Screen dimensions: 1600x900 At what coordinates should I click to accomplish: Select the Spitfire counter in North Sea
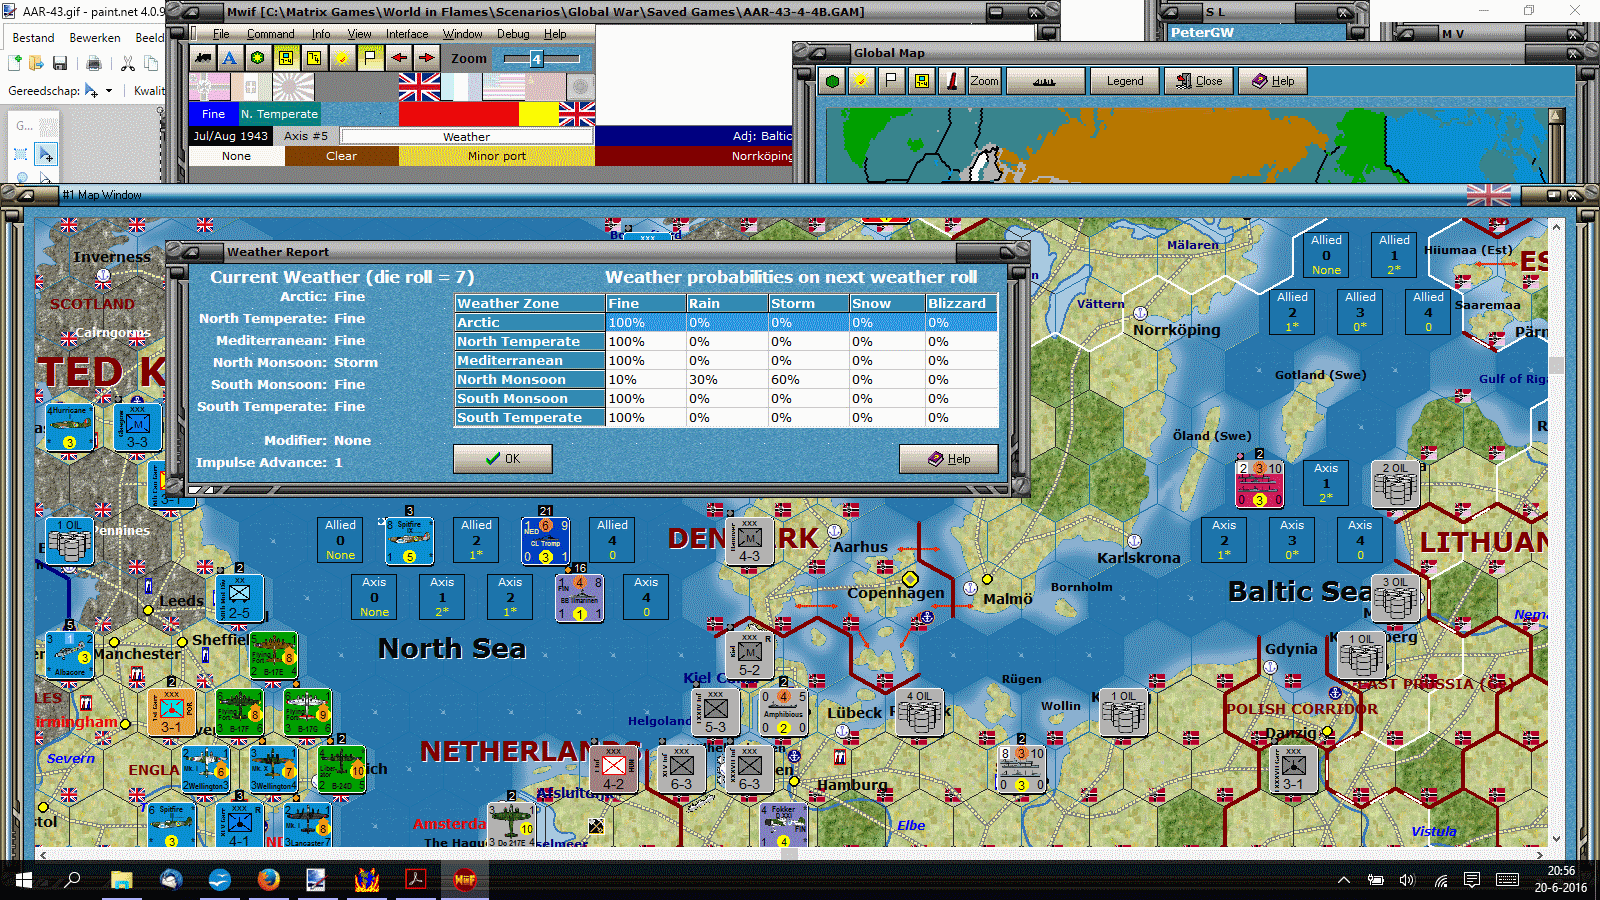coord(410,541)
